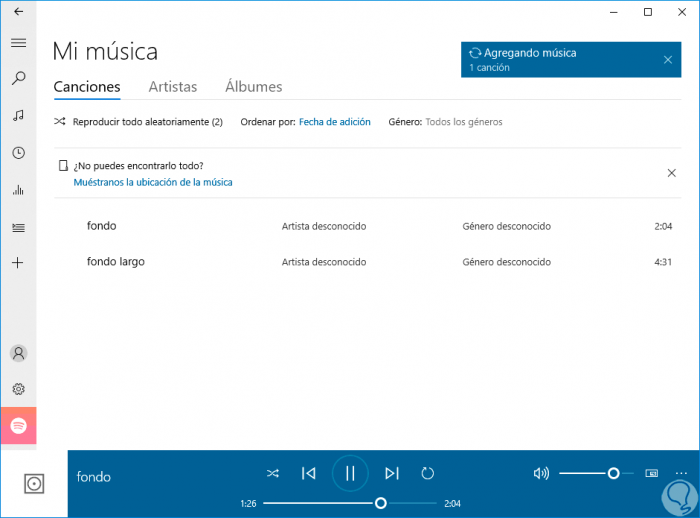The height and width of the screenshot is (518, 700).
Task: Skip to the next track
Action: [x=392, y=473]
